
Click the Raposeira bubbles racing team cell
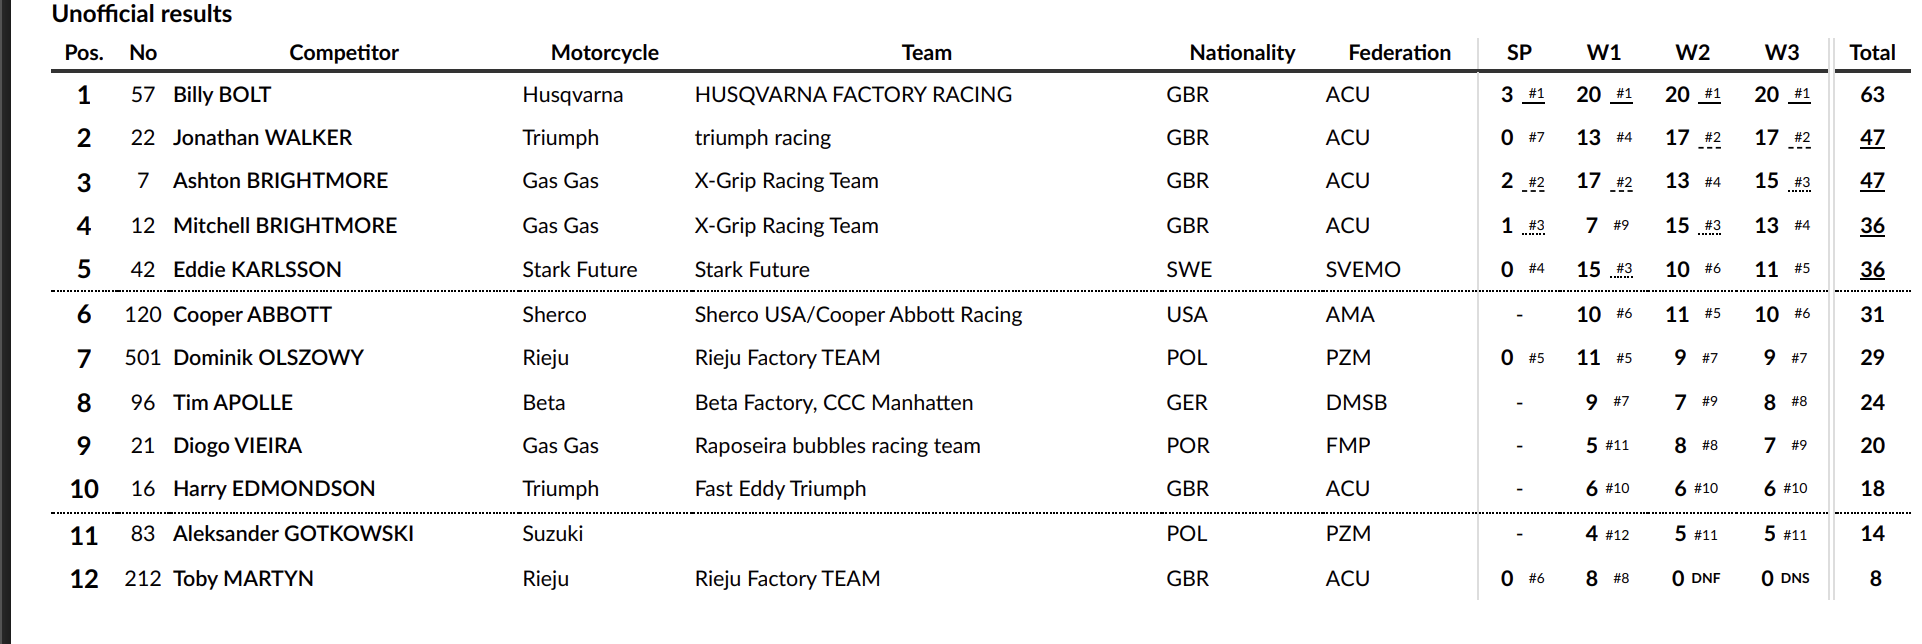click(x=837, y=446)
